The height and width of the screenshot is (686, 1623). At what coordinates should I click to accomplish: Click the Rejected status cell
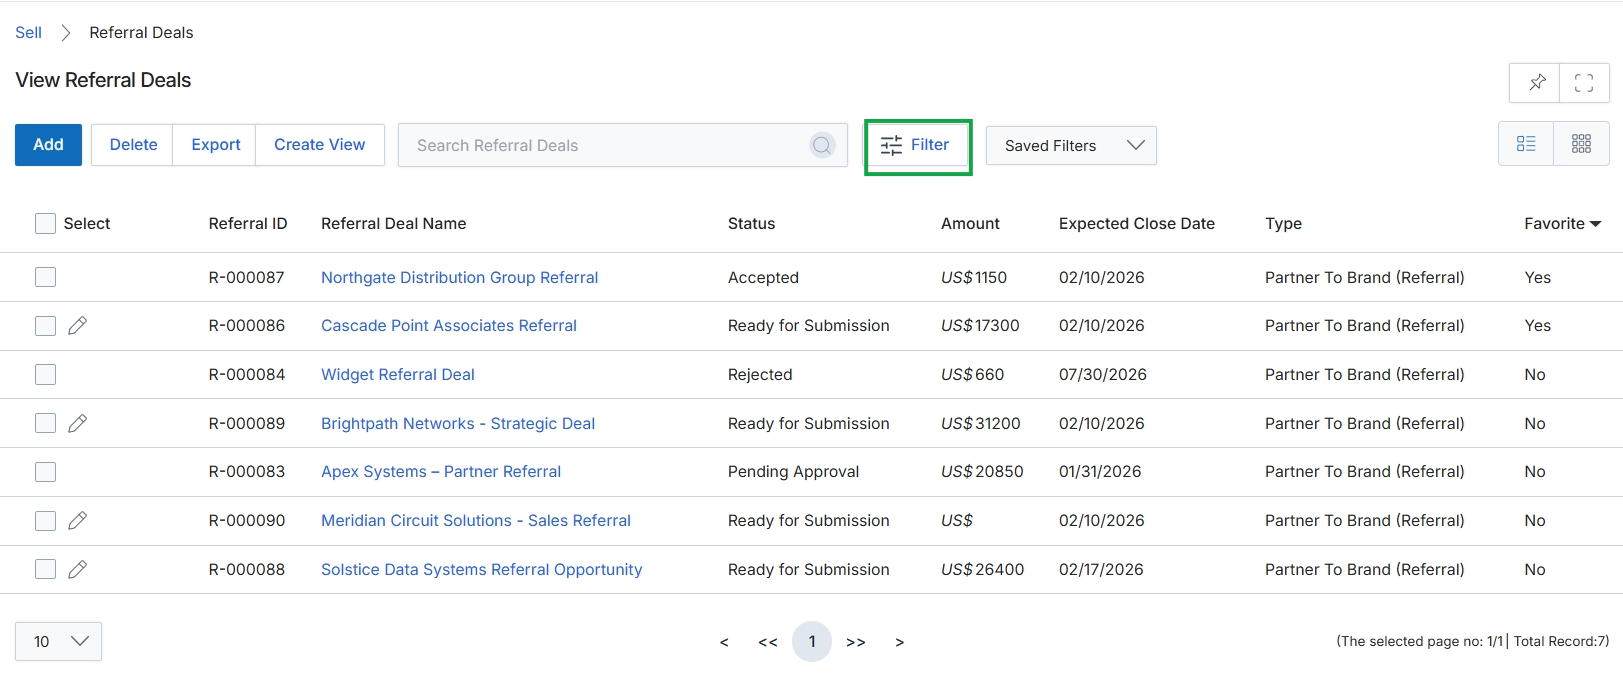760,374
